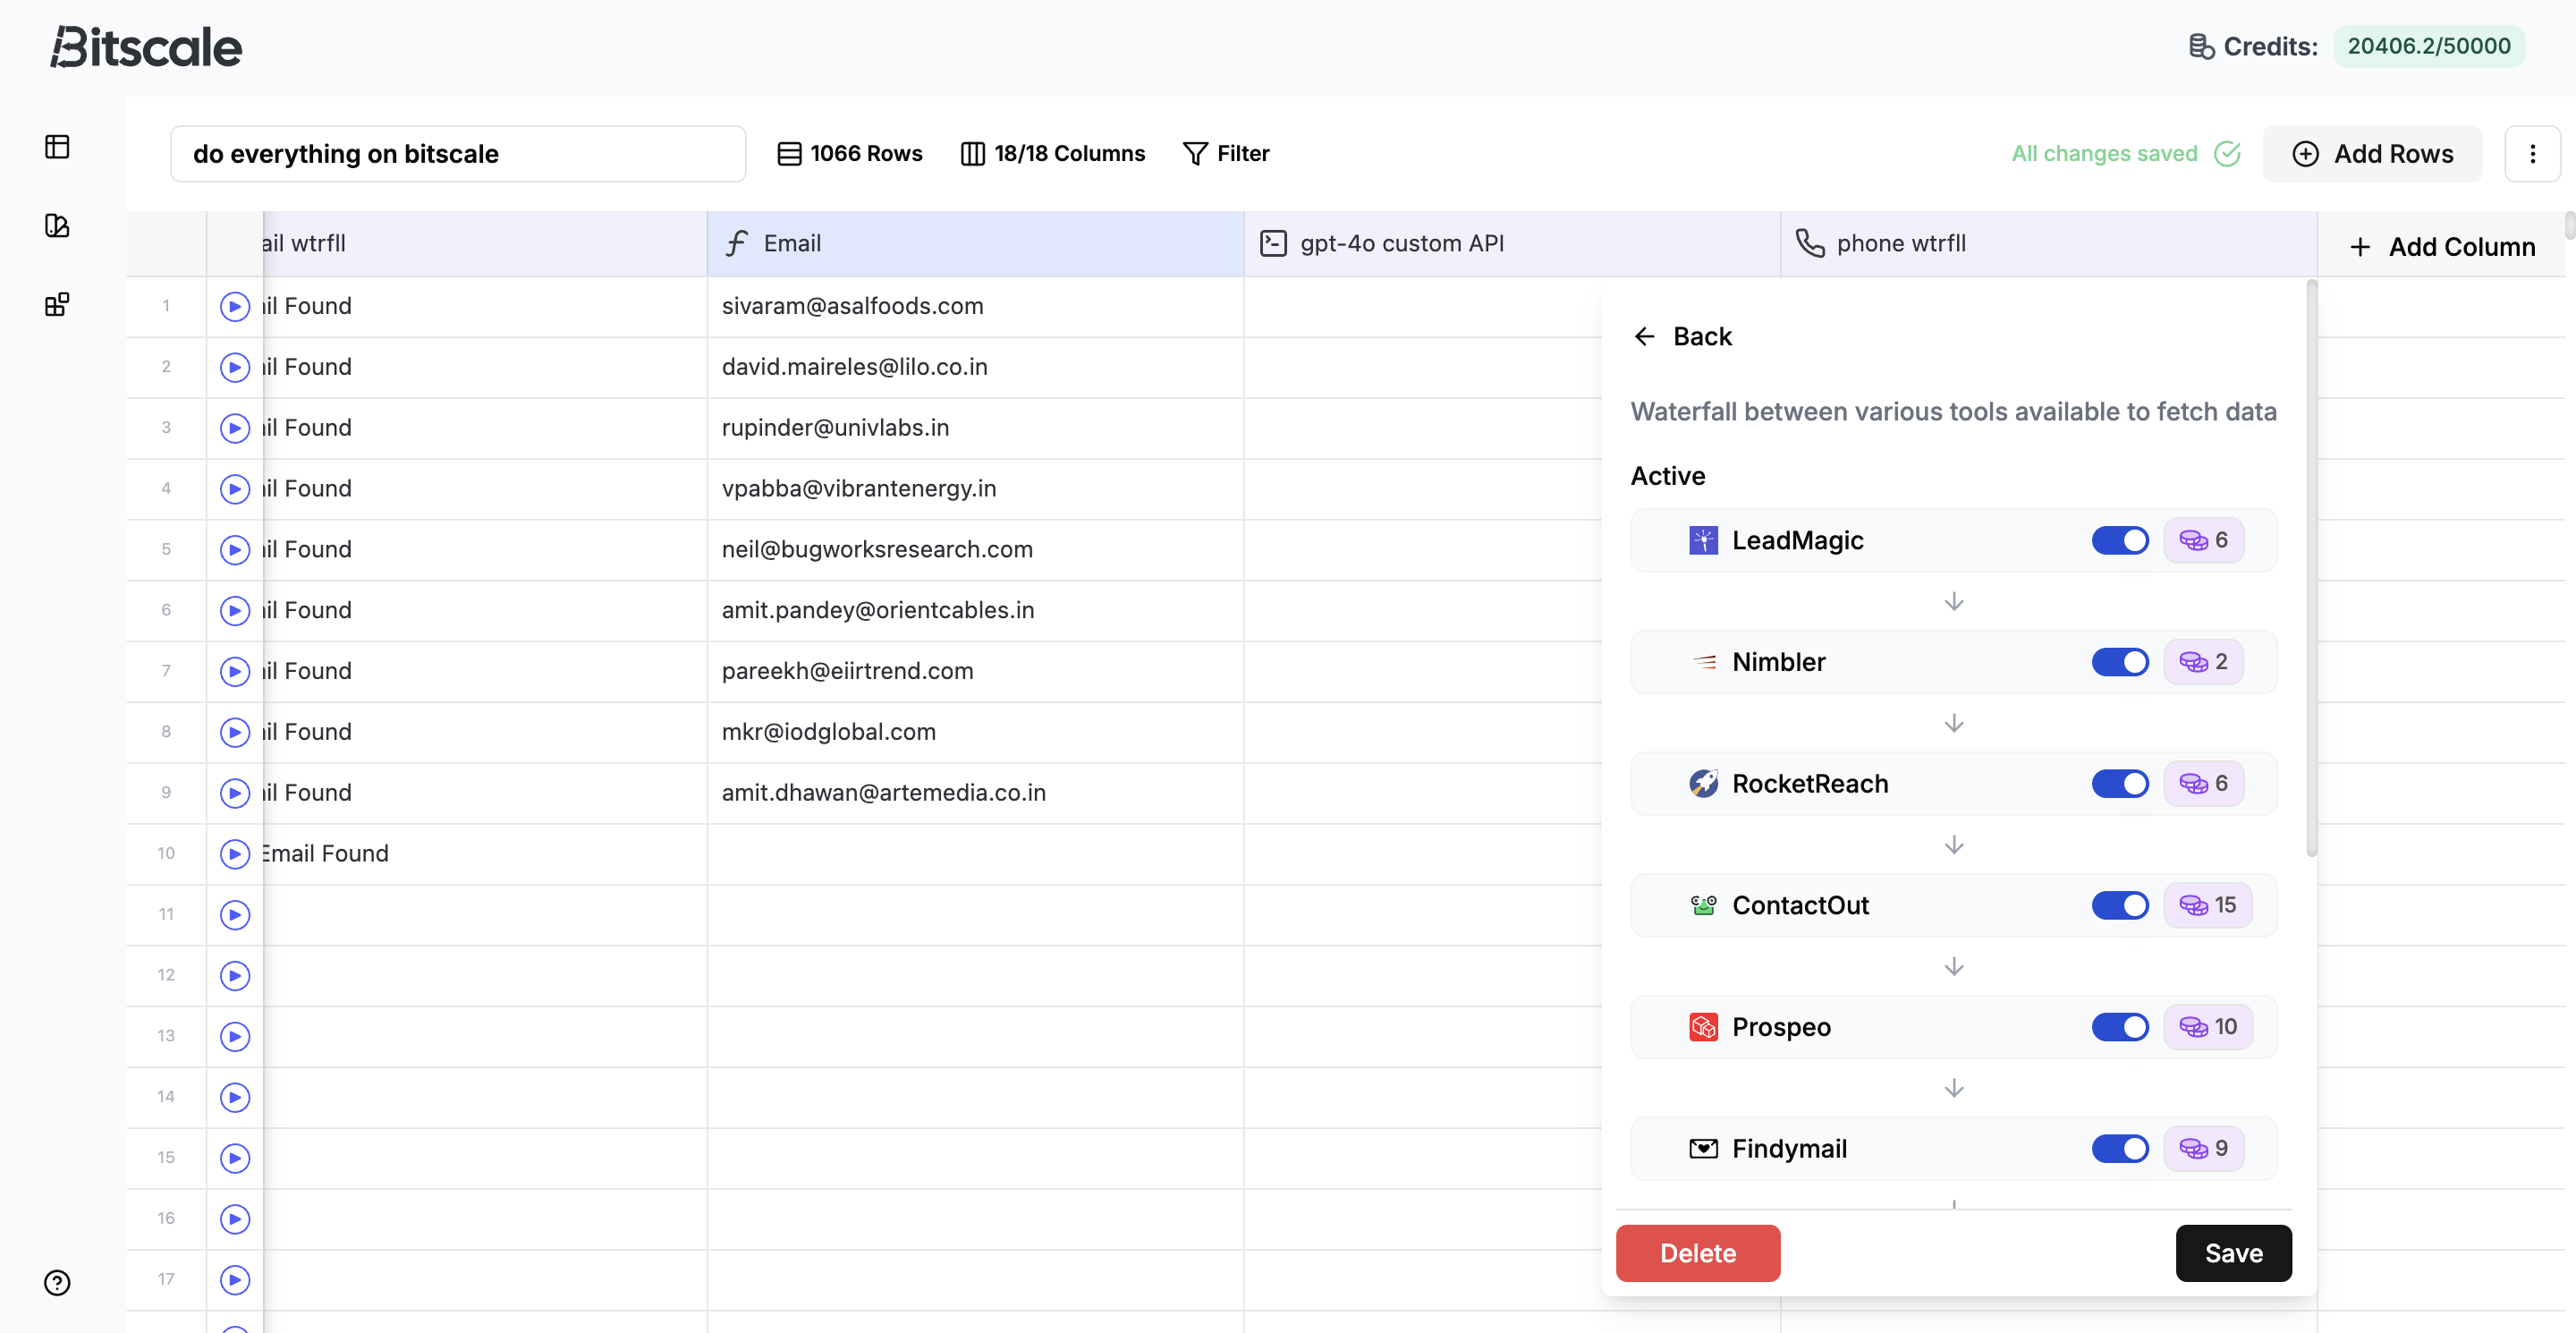This screenshot has height=1333, width=2576.
Task: Click the mkr@iodglobal.com cell
Action: (975, 732)
